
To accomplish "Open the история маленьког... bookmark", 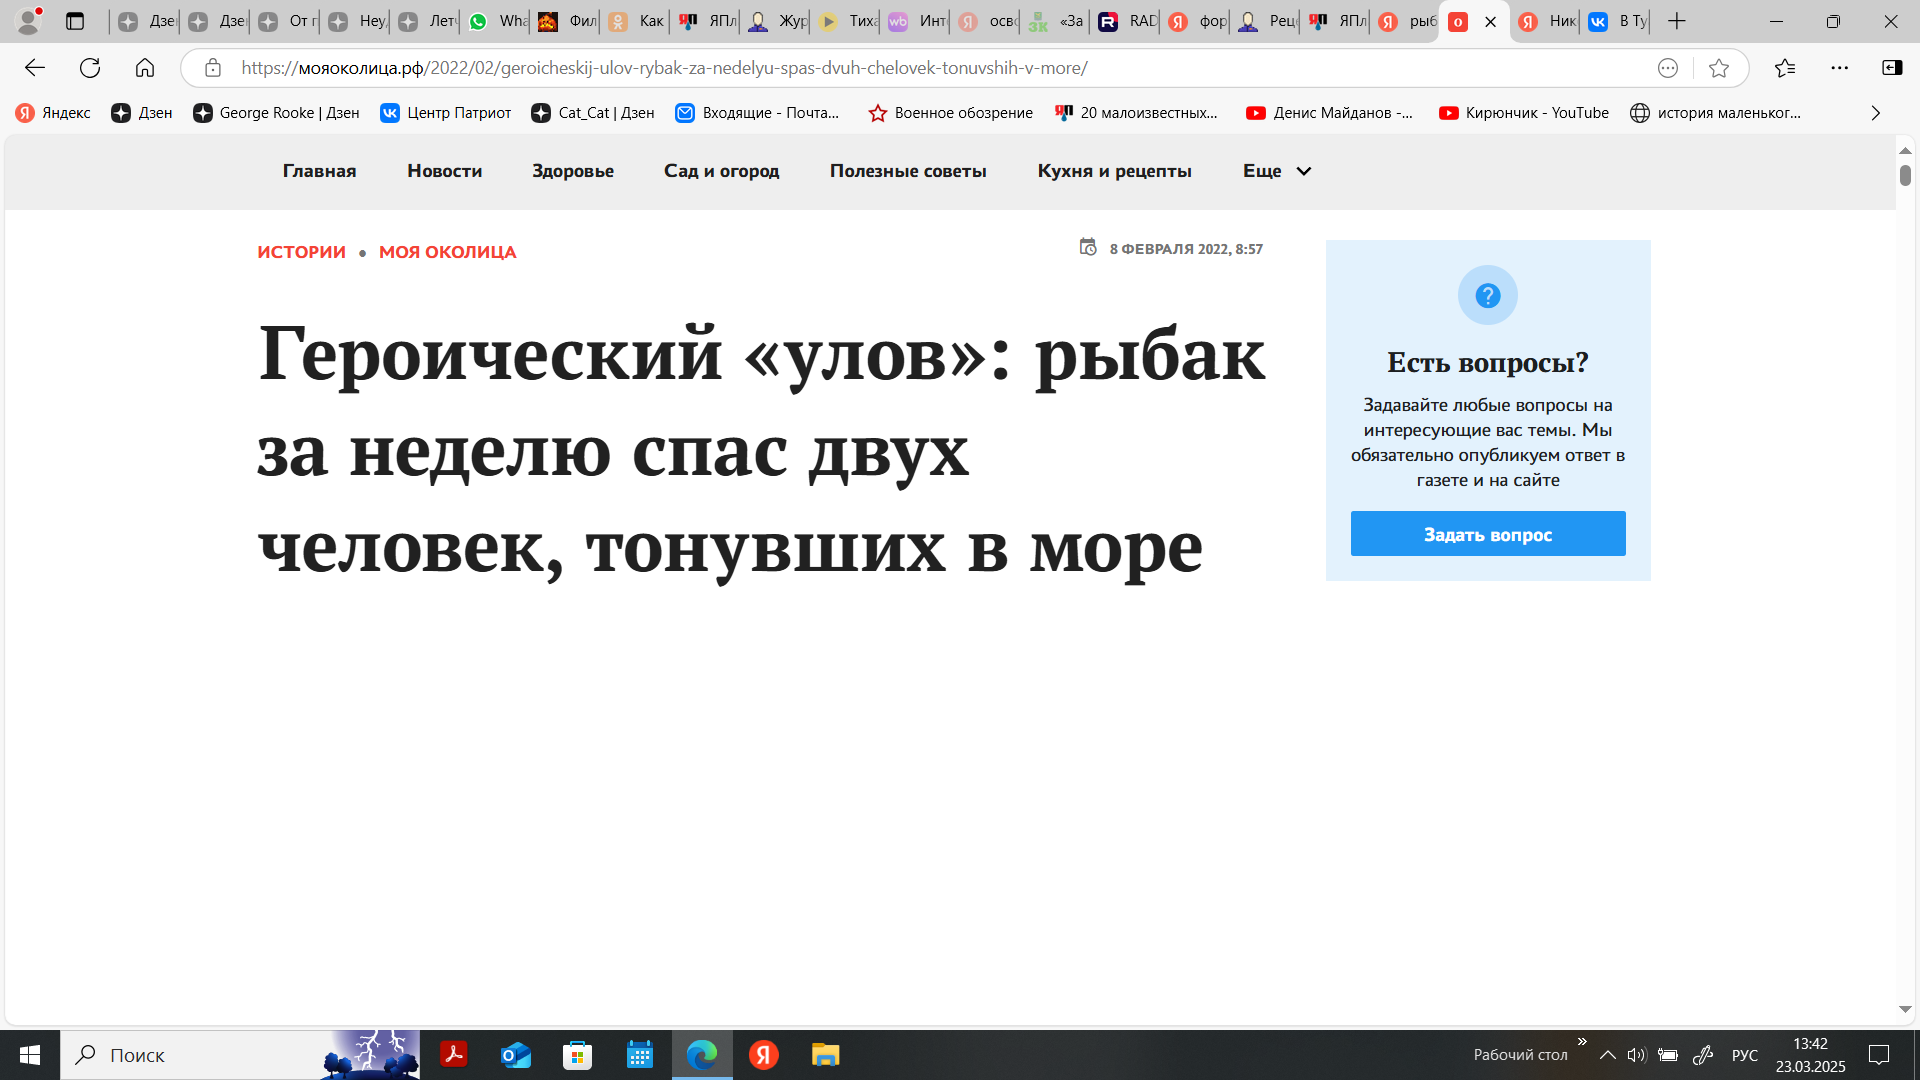I will coord(1716,113).
